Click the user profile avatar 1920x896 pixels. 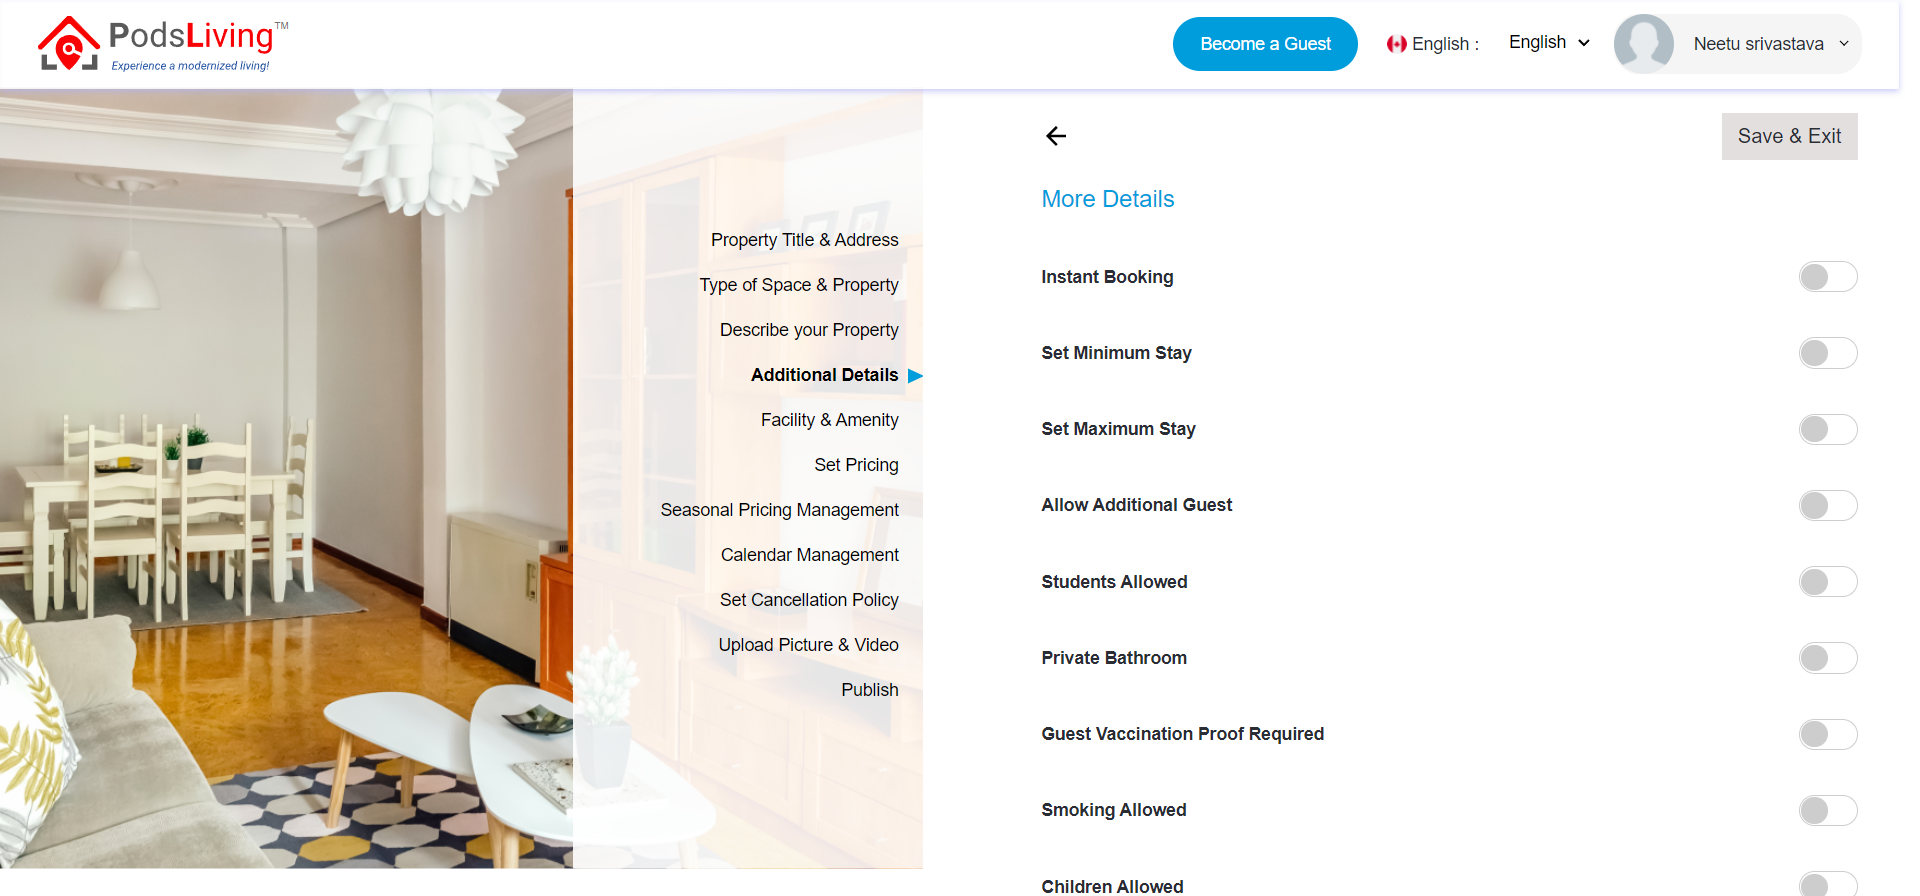tap(1643, 44)
